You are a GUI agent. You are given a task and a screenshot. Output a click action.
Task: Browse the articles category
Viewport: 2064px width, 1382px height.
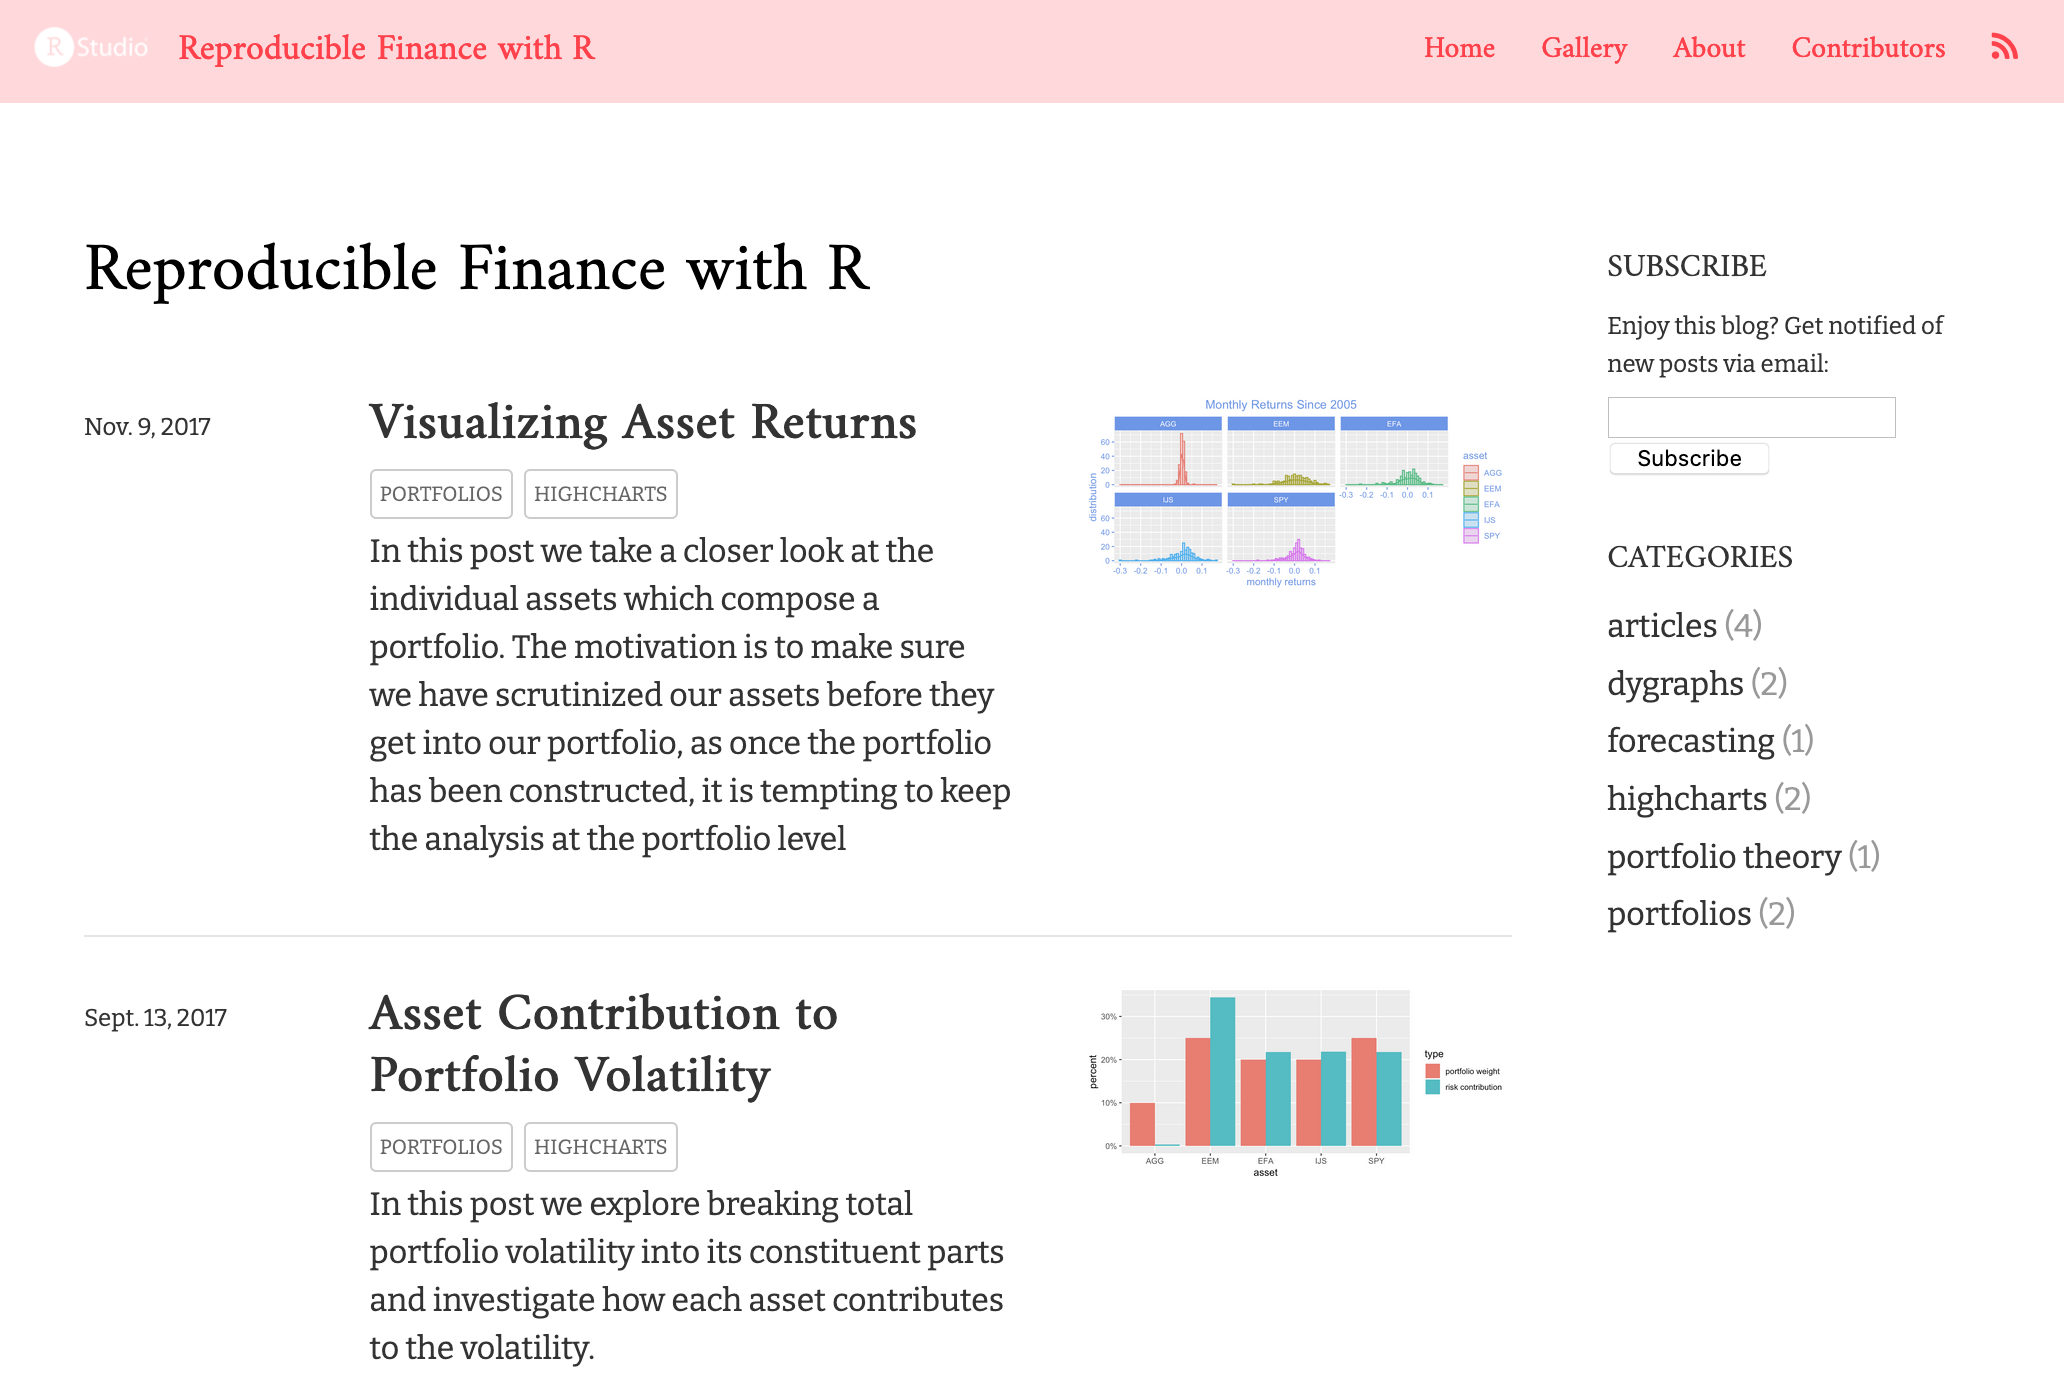(1684, 626)
